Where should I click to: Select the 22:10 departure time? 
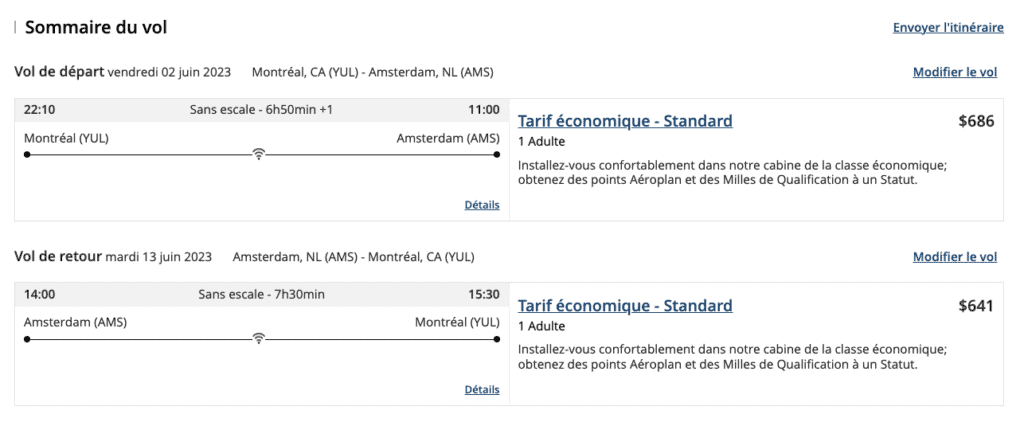click(x=40, y=109)
